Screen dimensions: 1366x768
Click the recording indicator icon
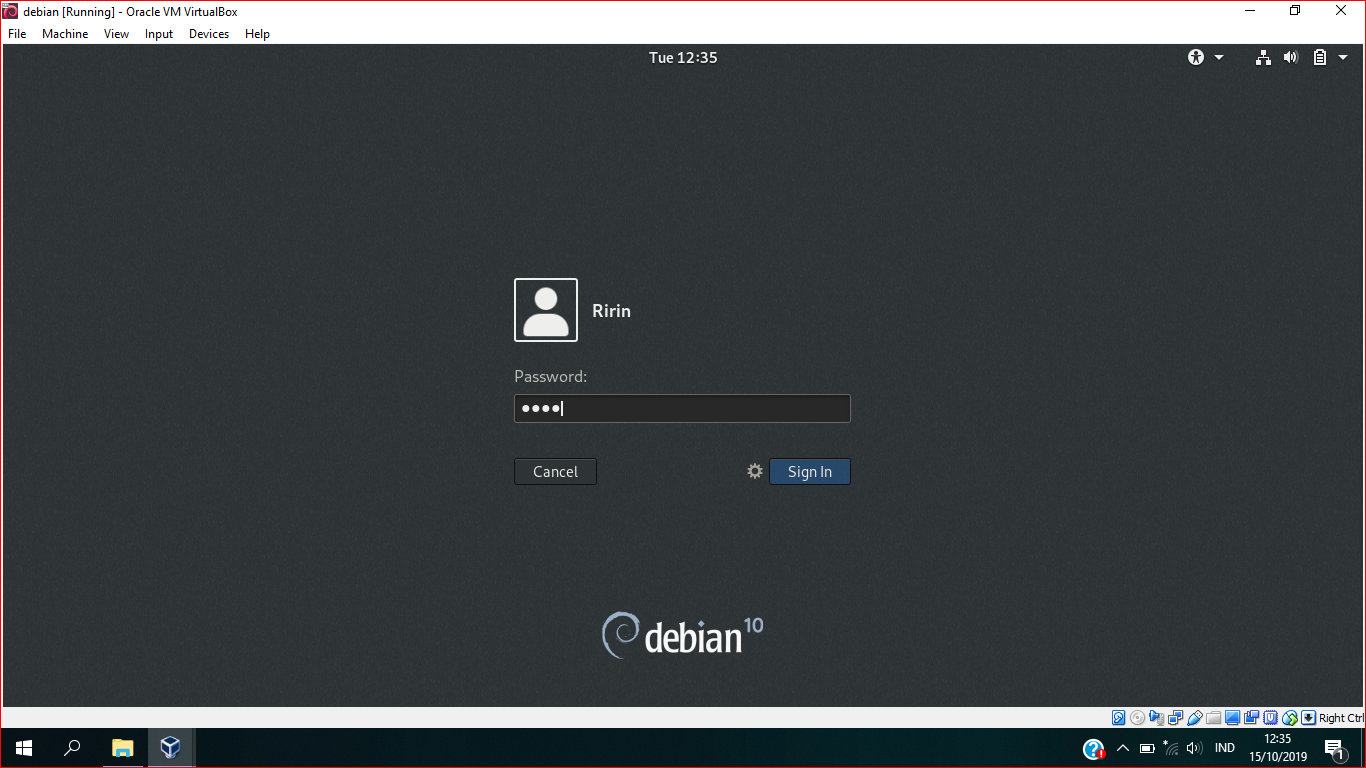pyautogui.click(x=1251, y=717)
